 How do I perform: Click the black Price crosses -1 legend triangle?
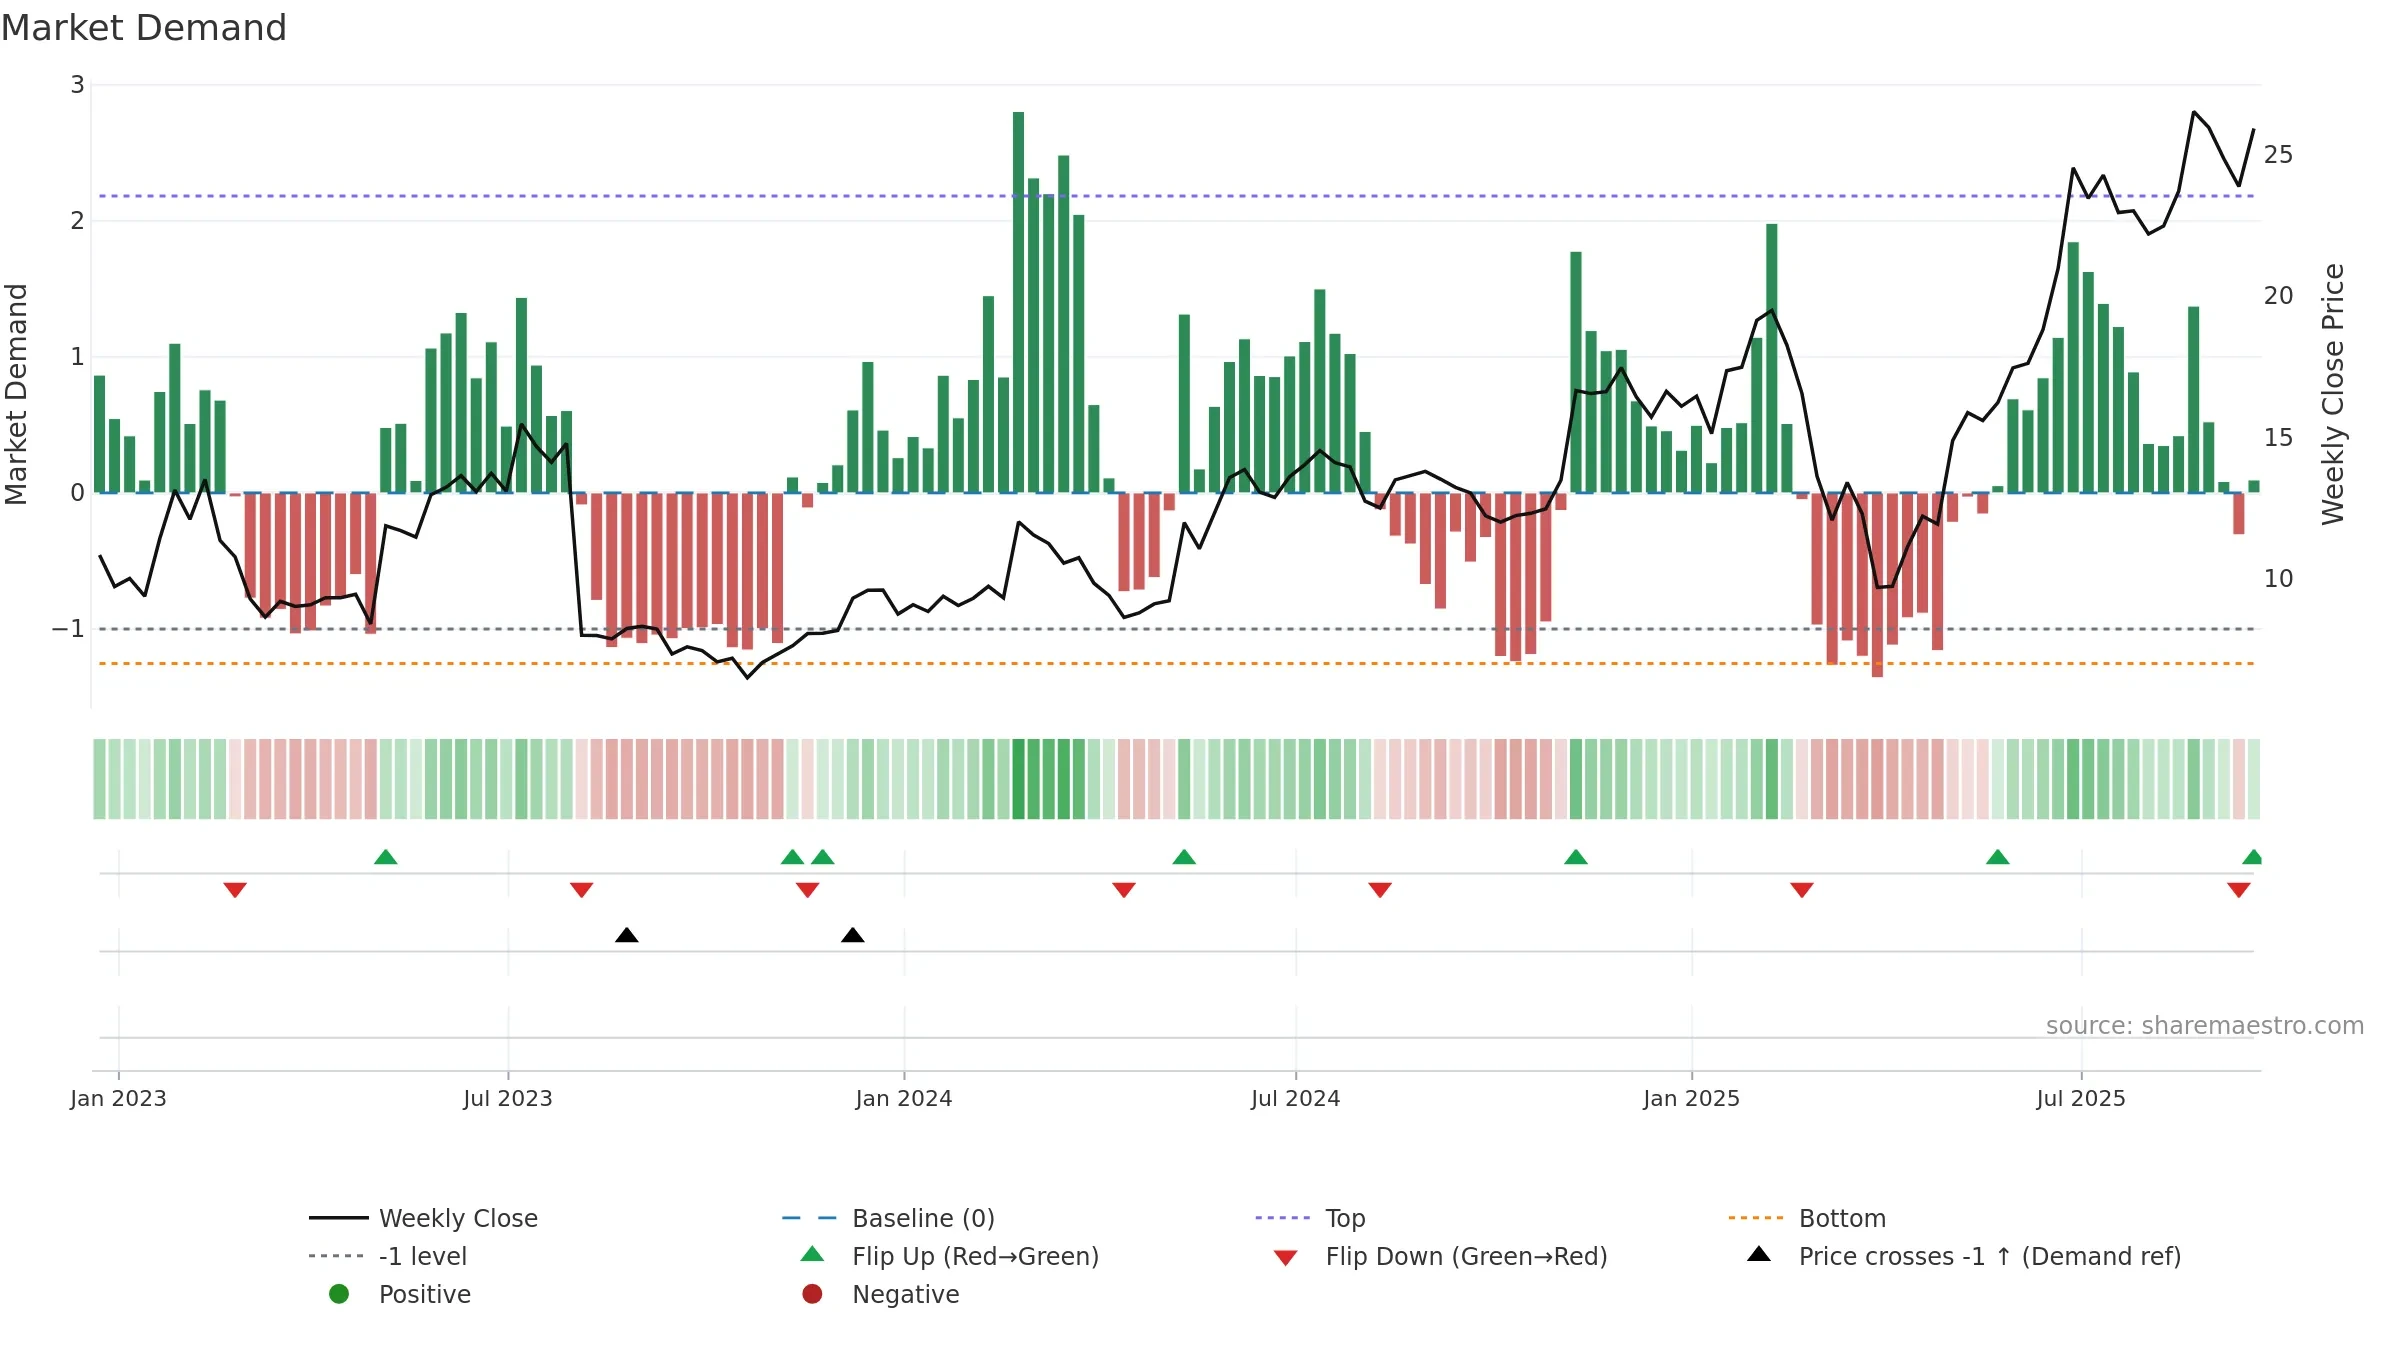tap(1759, 1254)
